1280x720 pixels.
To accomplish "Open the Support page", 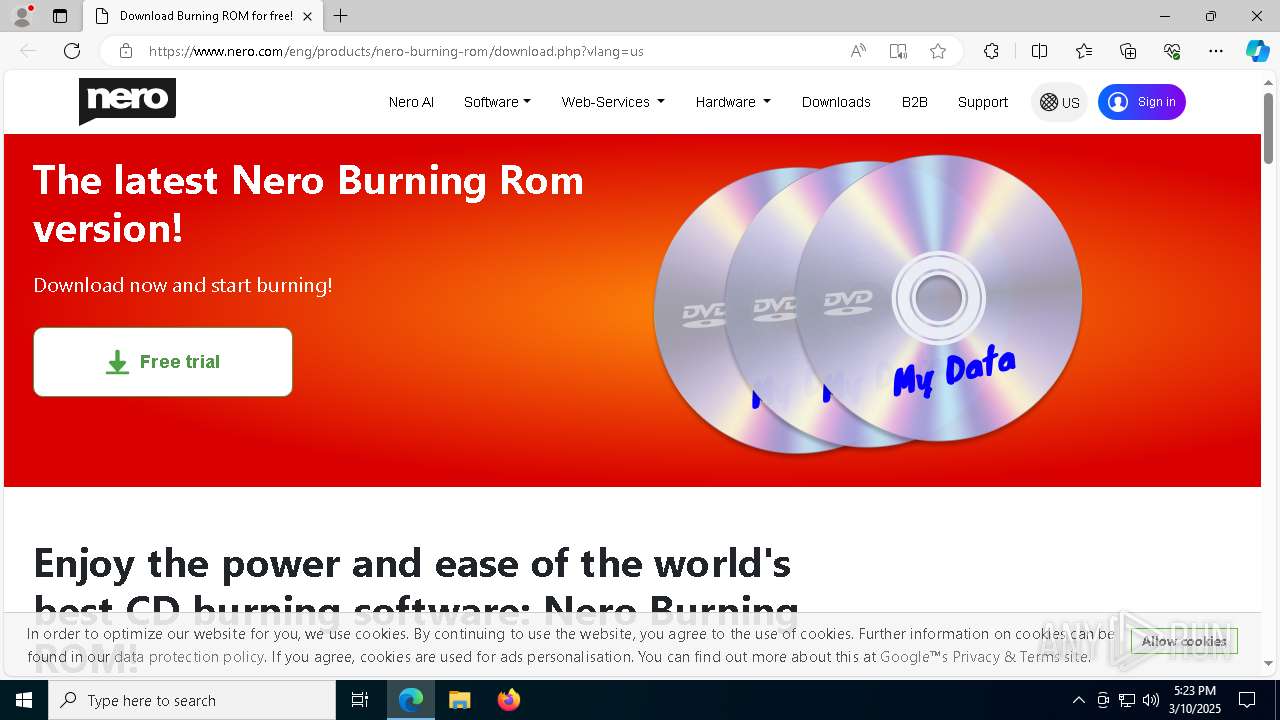I will pyautogui.click(x=982, y=102).
